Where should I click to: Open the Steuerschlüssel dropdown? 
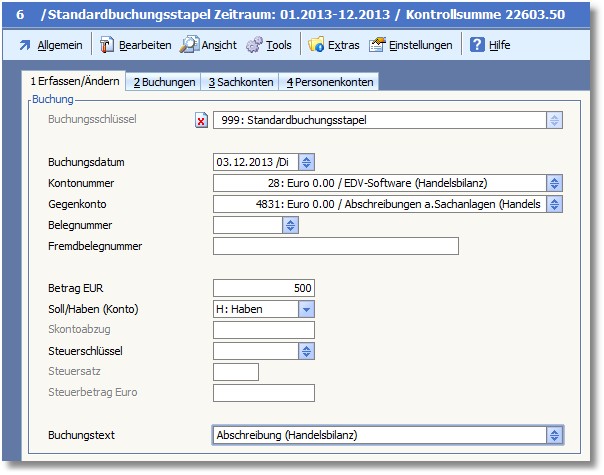coord(306,351)
